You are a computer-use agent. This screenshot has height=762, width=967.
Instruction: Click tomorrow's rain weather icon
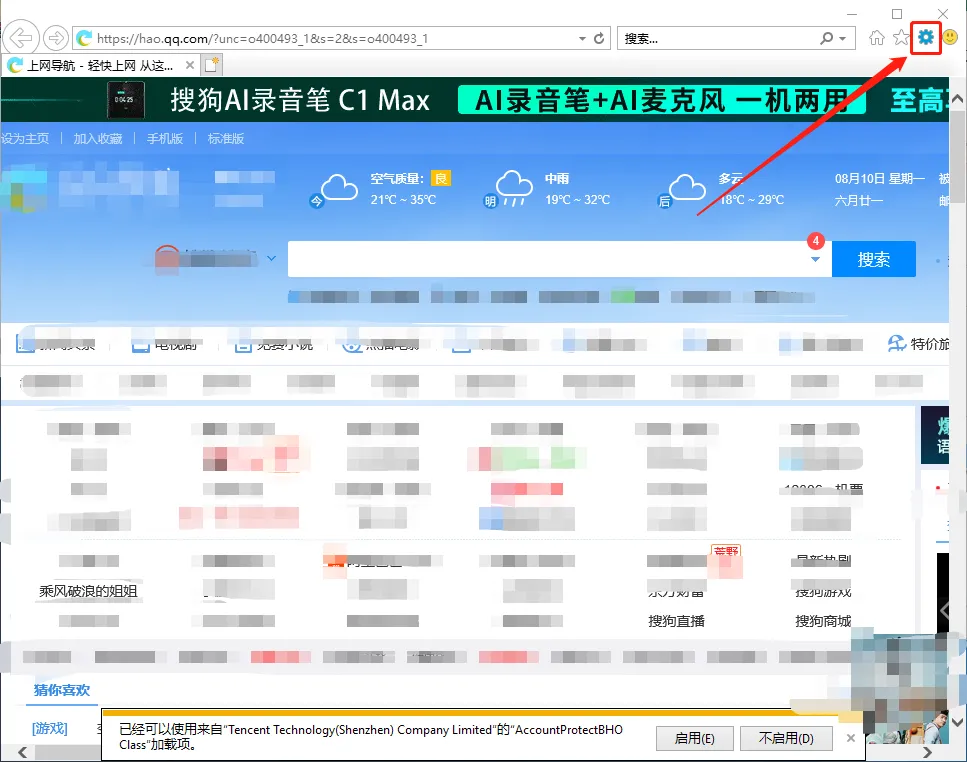[509, 189]
